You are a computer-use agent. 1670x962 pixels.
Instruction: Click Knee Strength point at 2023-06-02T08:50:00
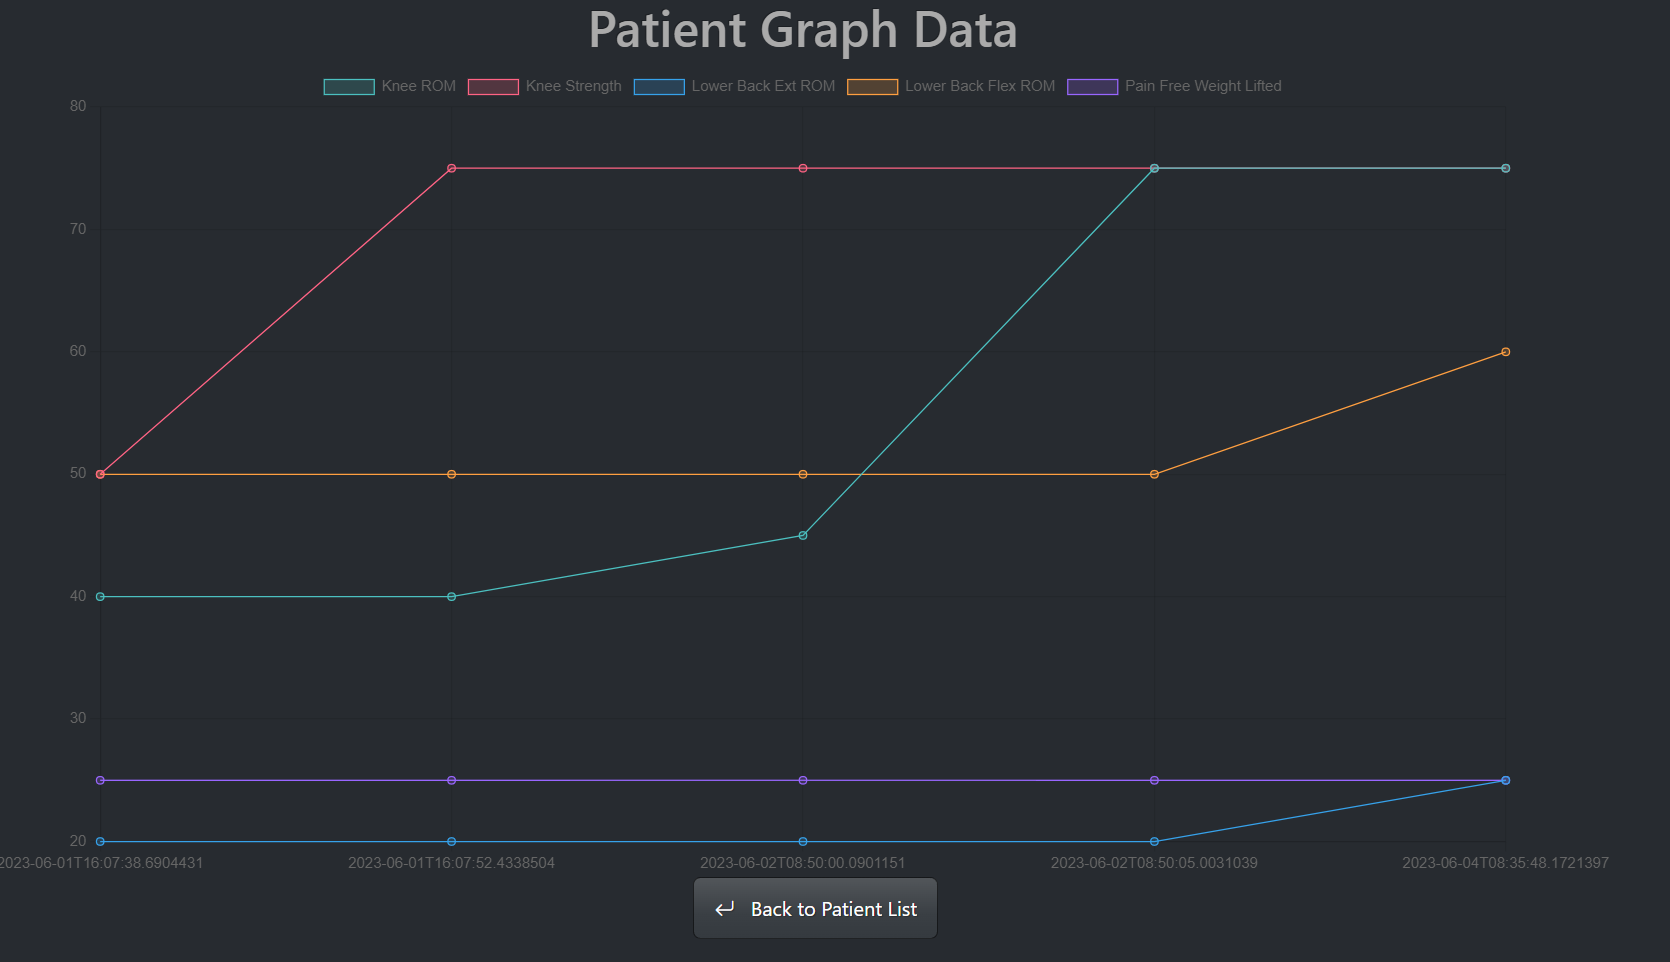pyautogui.click(x=803, y=168)
